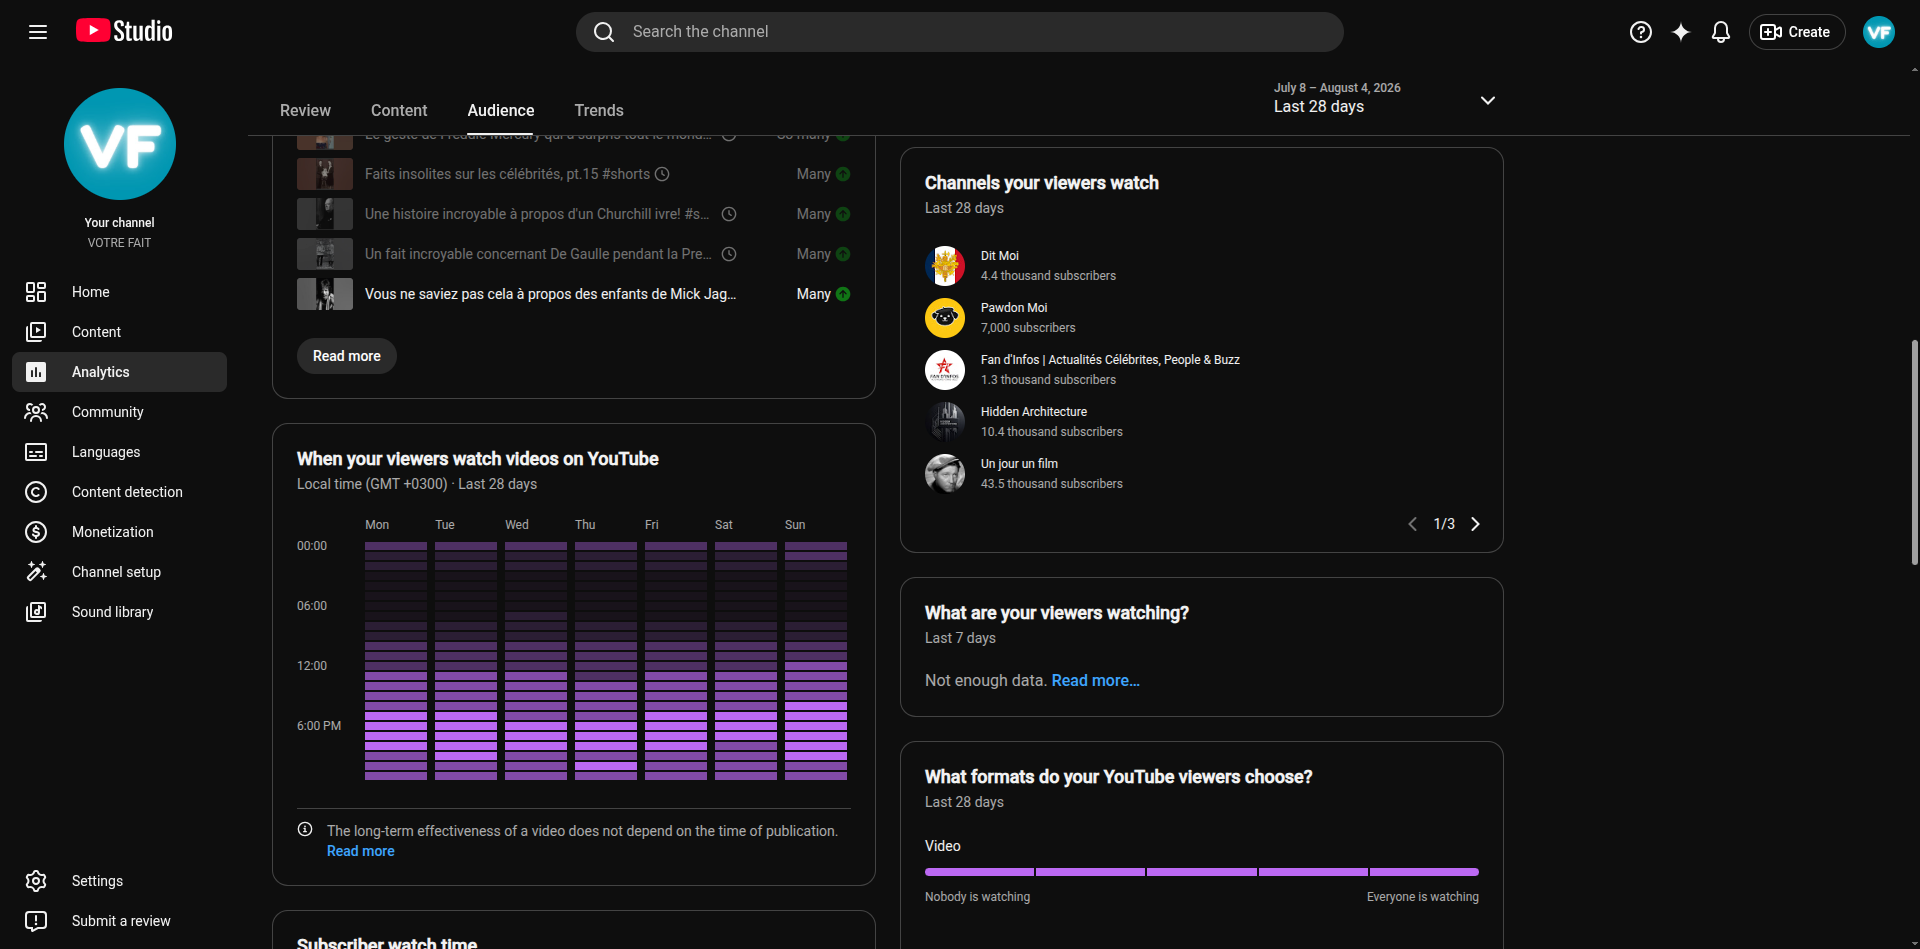Screen dimensions: 1920x949
Task: Click the Pawdon Moi channel avatar
Action: [945, 318]
